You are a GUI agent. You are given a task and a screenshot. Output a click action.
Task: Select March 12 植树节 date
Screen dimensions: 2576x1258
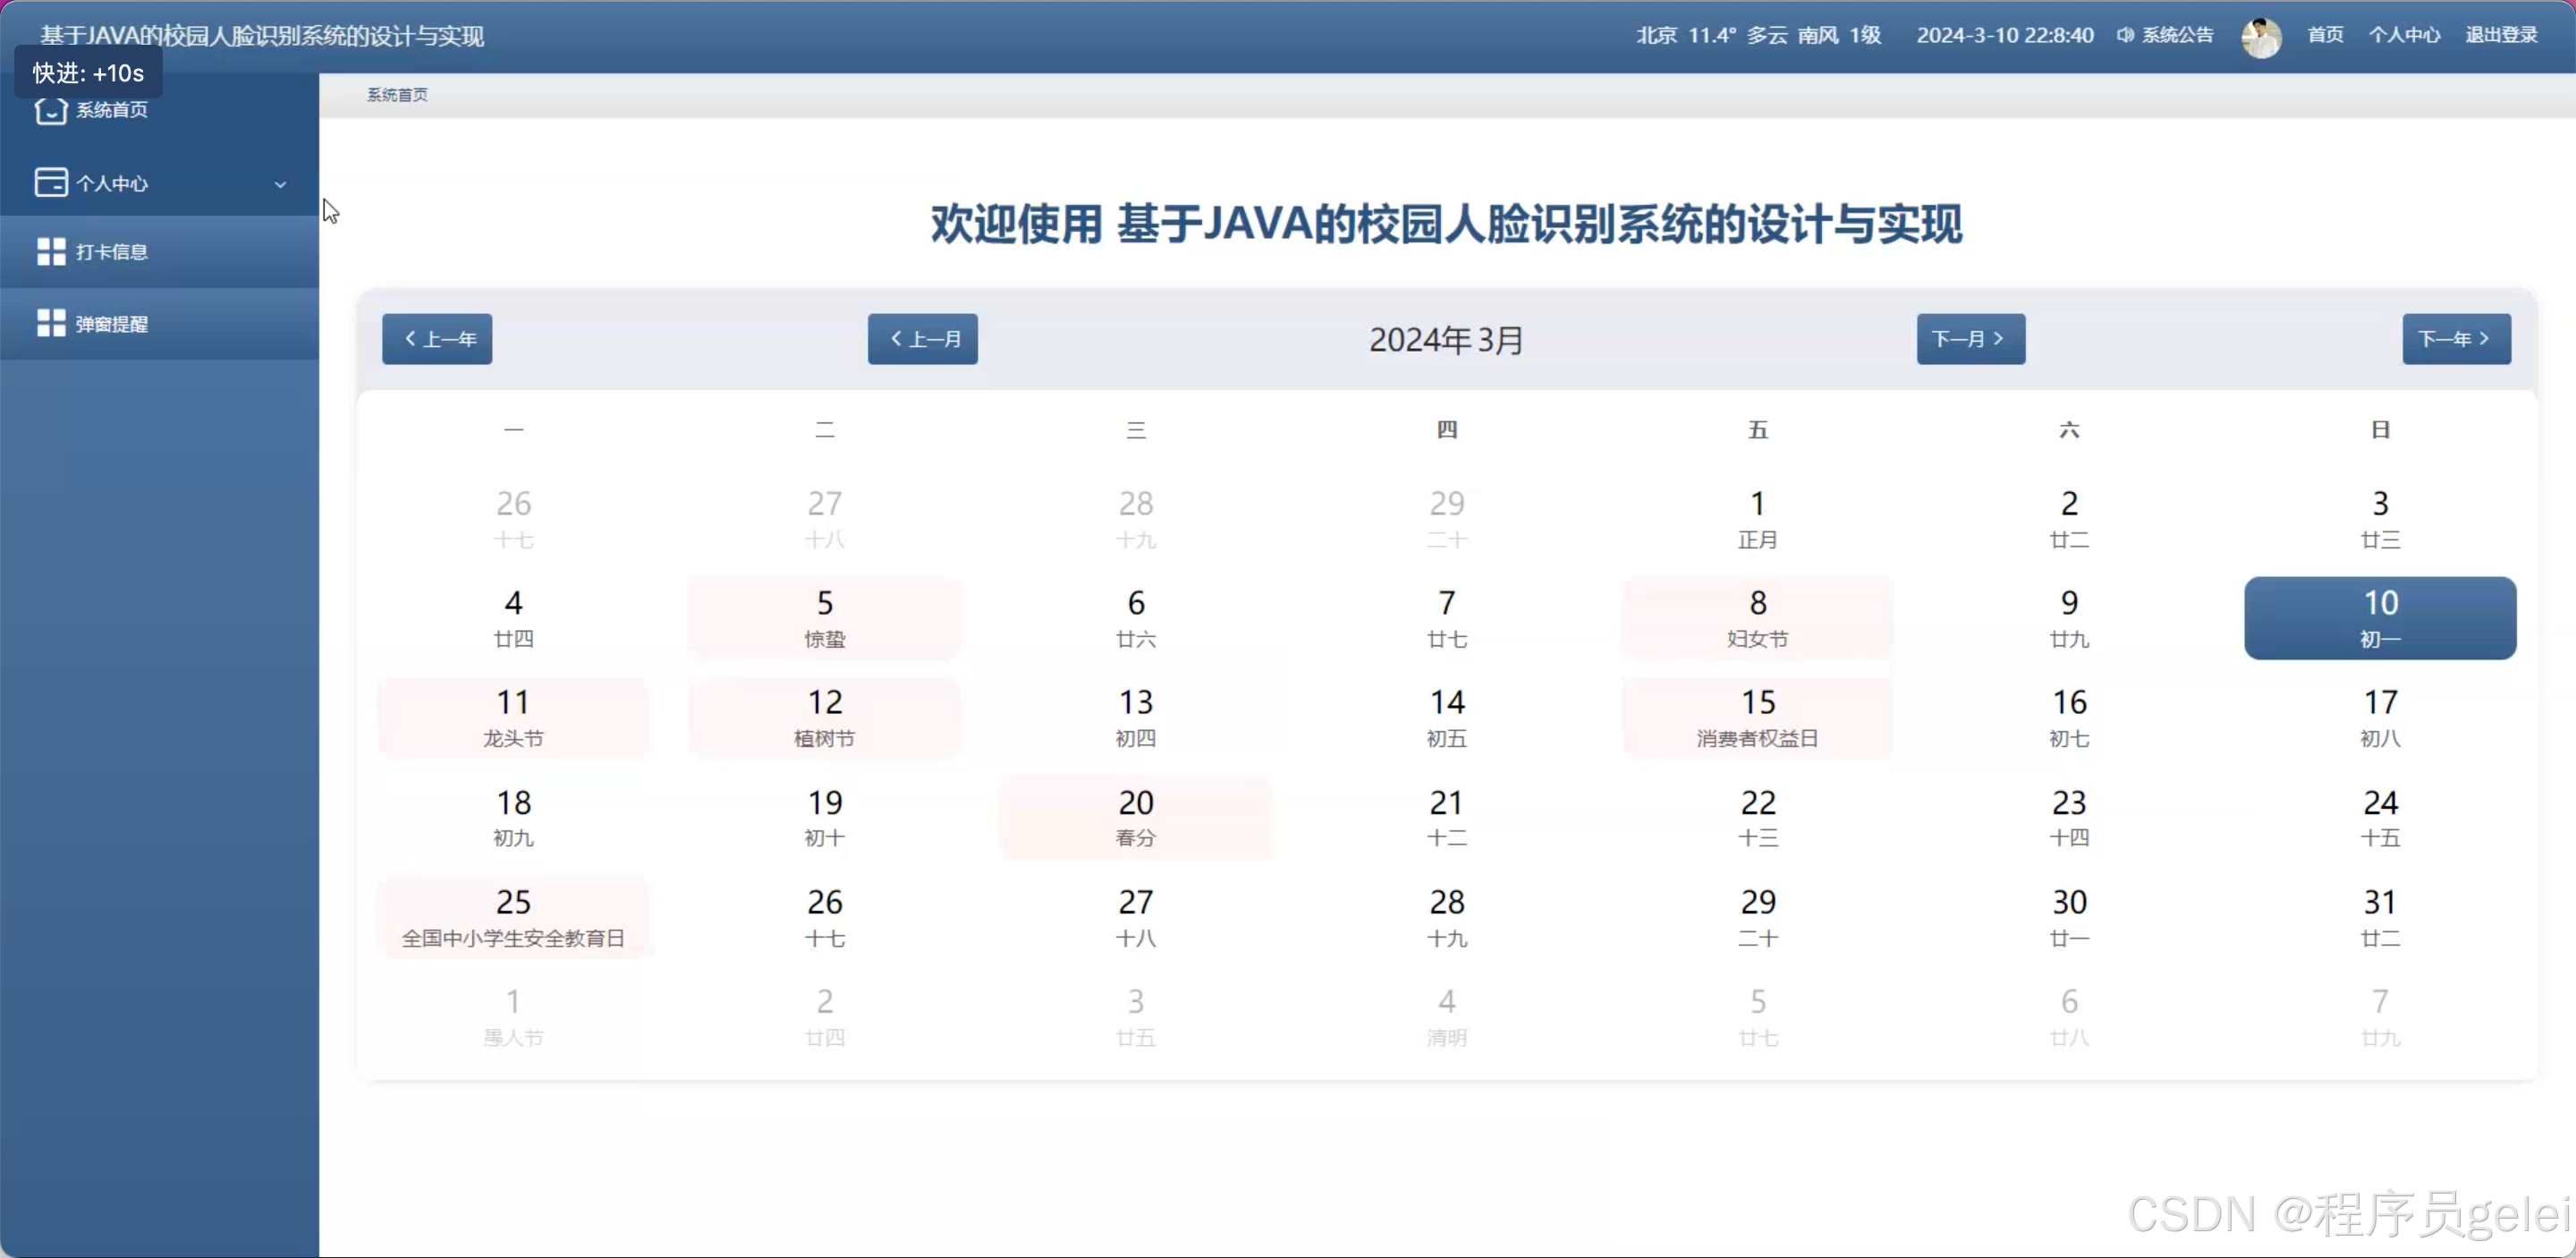[824, 717]
